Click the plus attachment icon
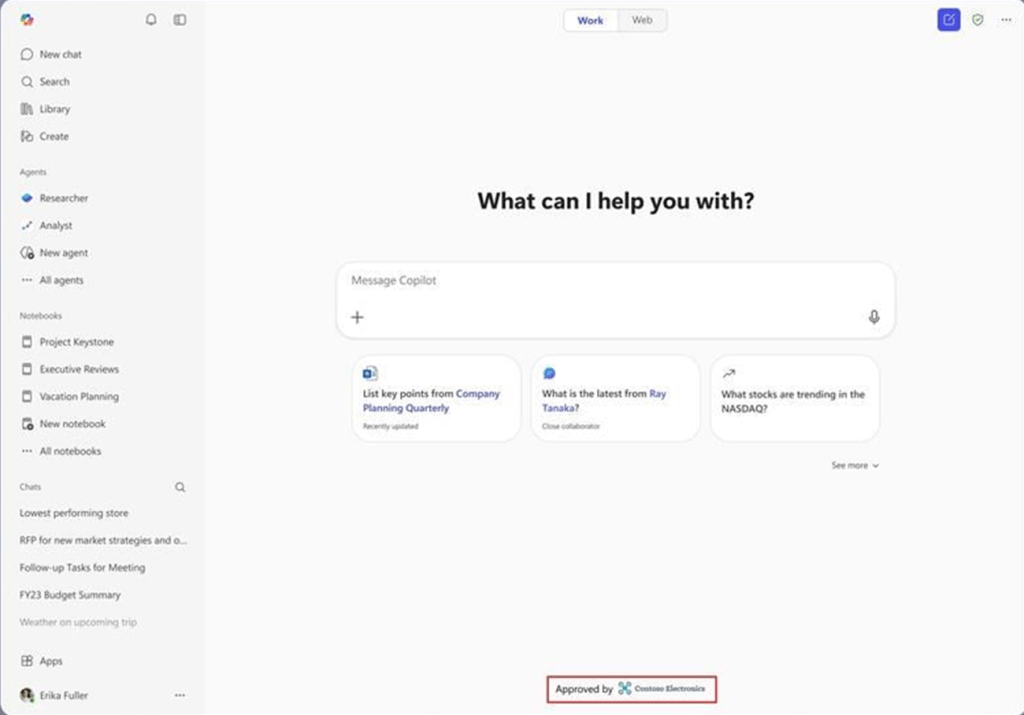The height and width of the screenshot is (715, 1024). pos(357,317)
